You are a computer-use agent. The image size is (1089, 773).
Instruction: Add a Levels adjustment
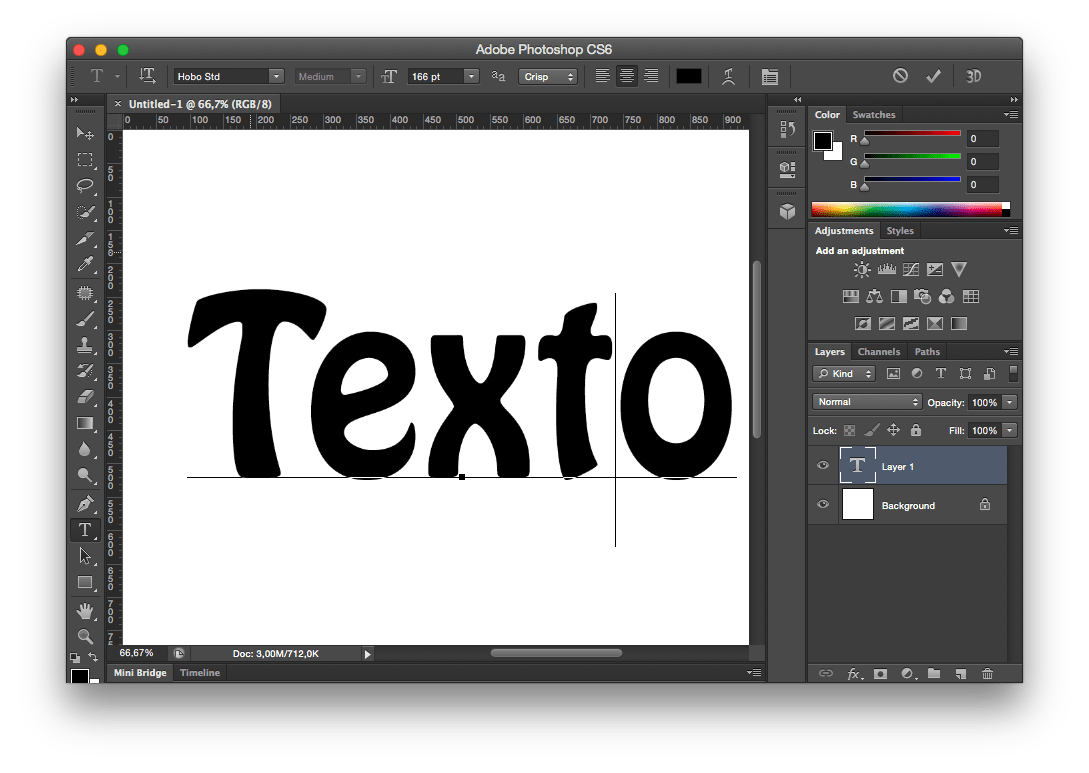[887, 269]
